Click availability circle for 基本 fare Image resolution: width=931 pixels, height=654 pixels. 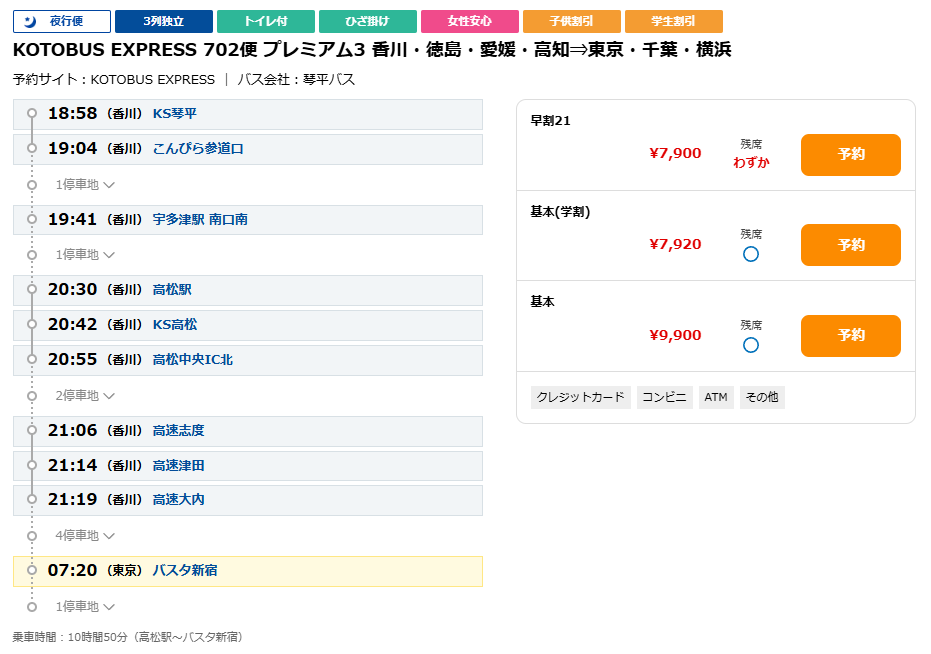click(x=751, y=345)
